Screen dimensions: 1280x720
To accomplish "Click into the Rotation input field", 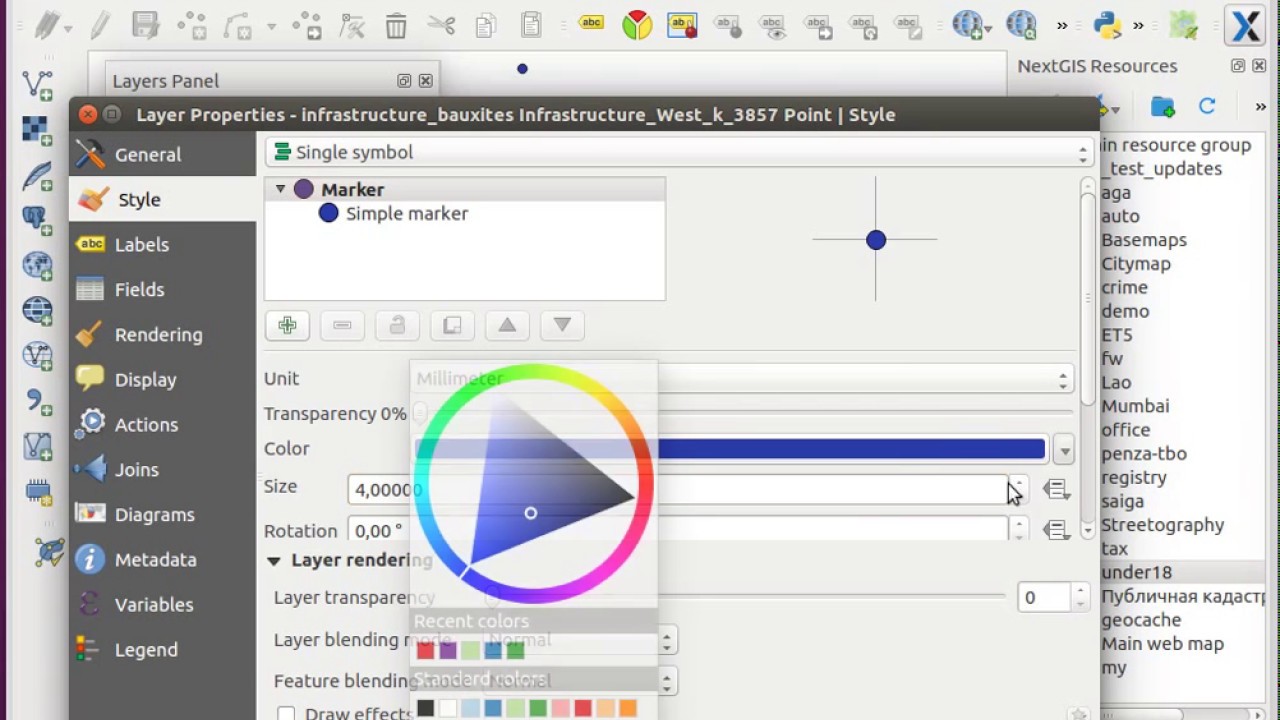I will point(680,530).
